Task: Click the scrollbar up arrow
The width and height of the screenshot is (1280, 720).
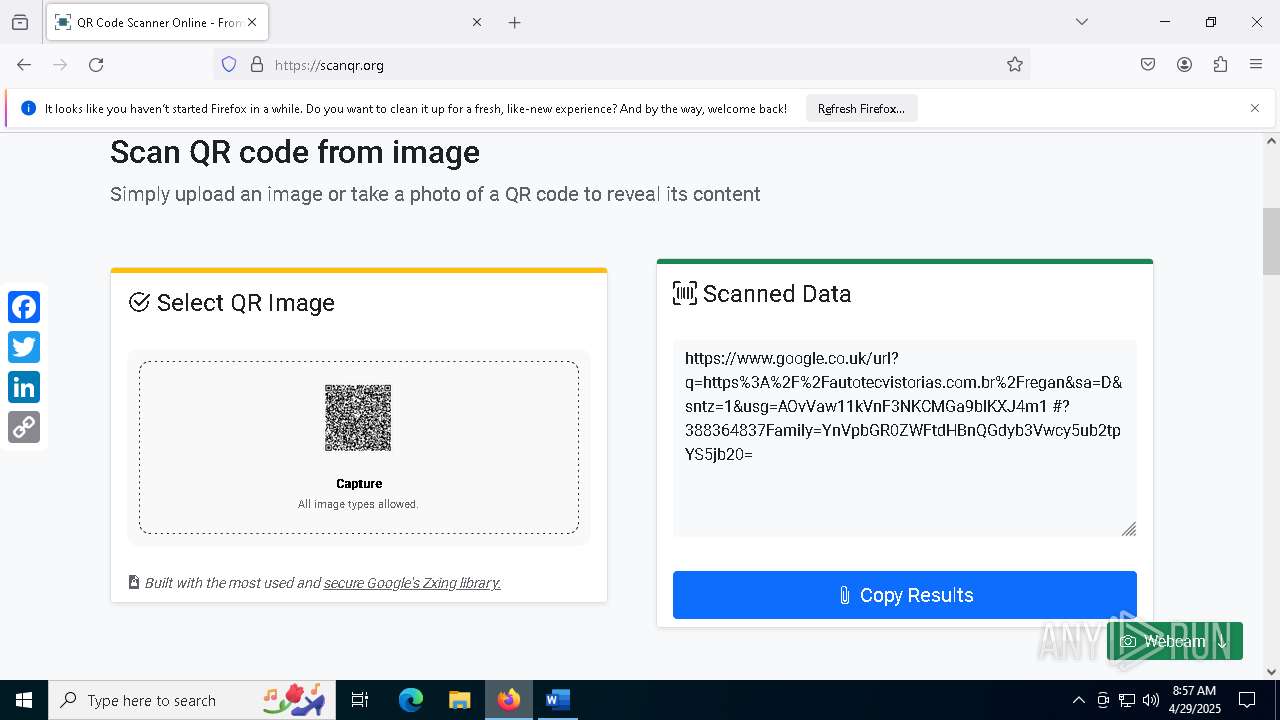Action: point(1271,141)
